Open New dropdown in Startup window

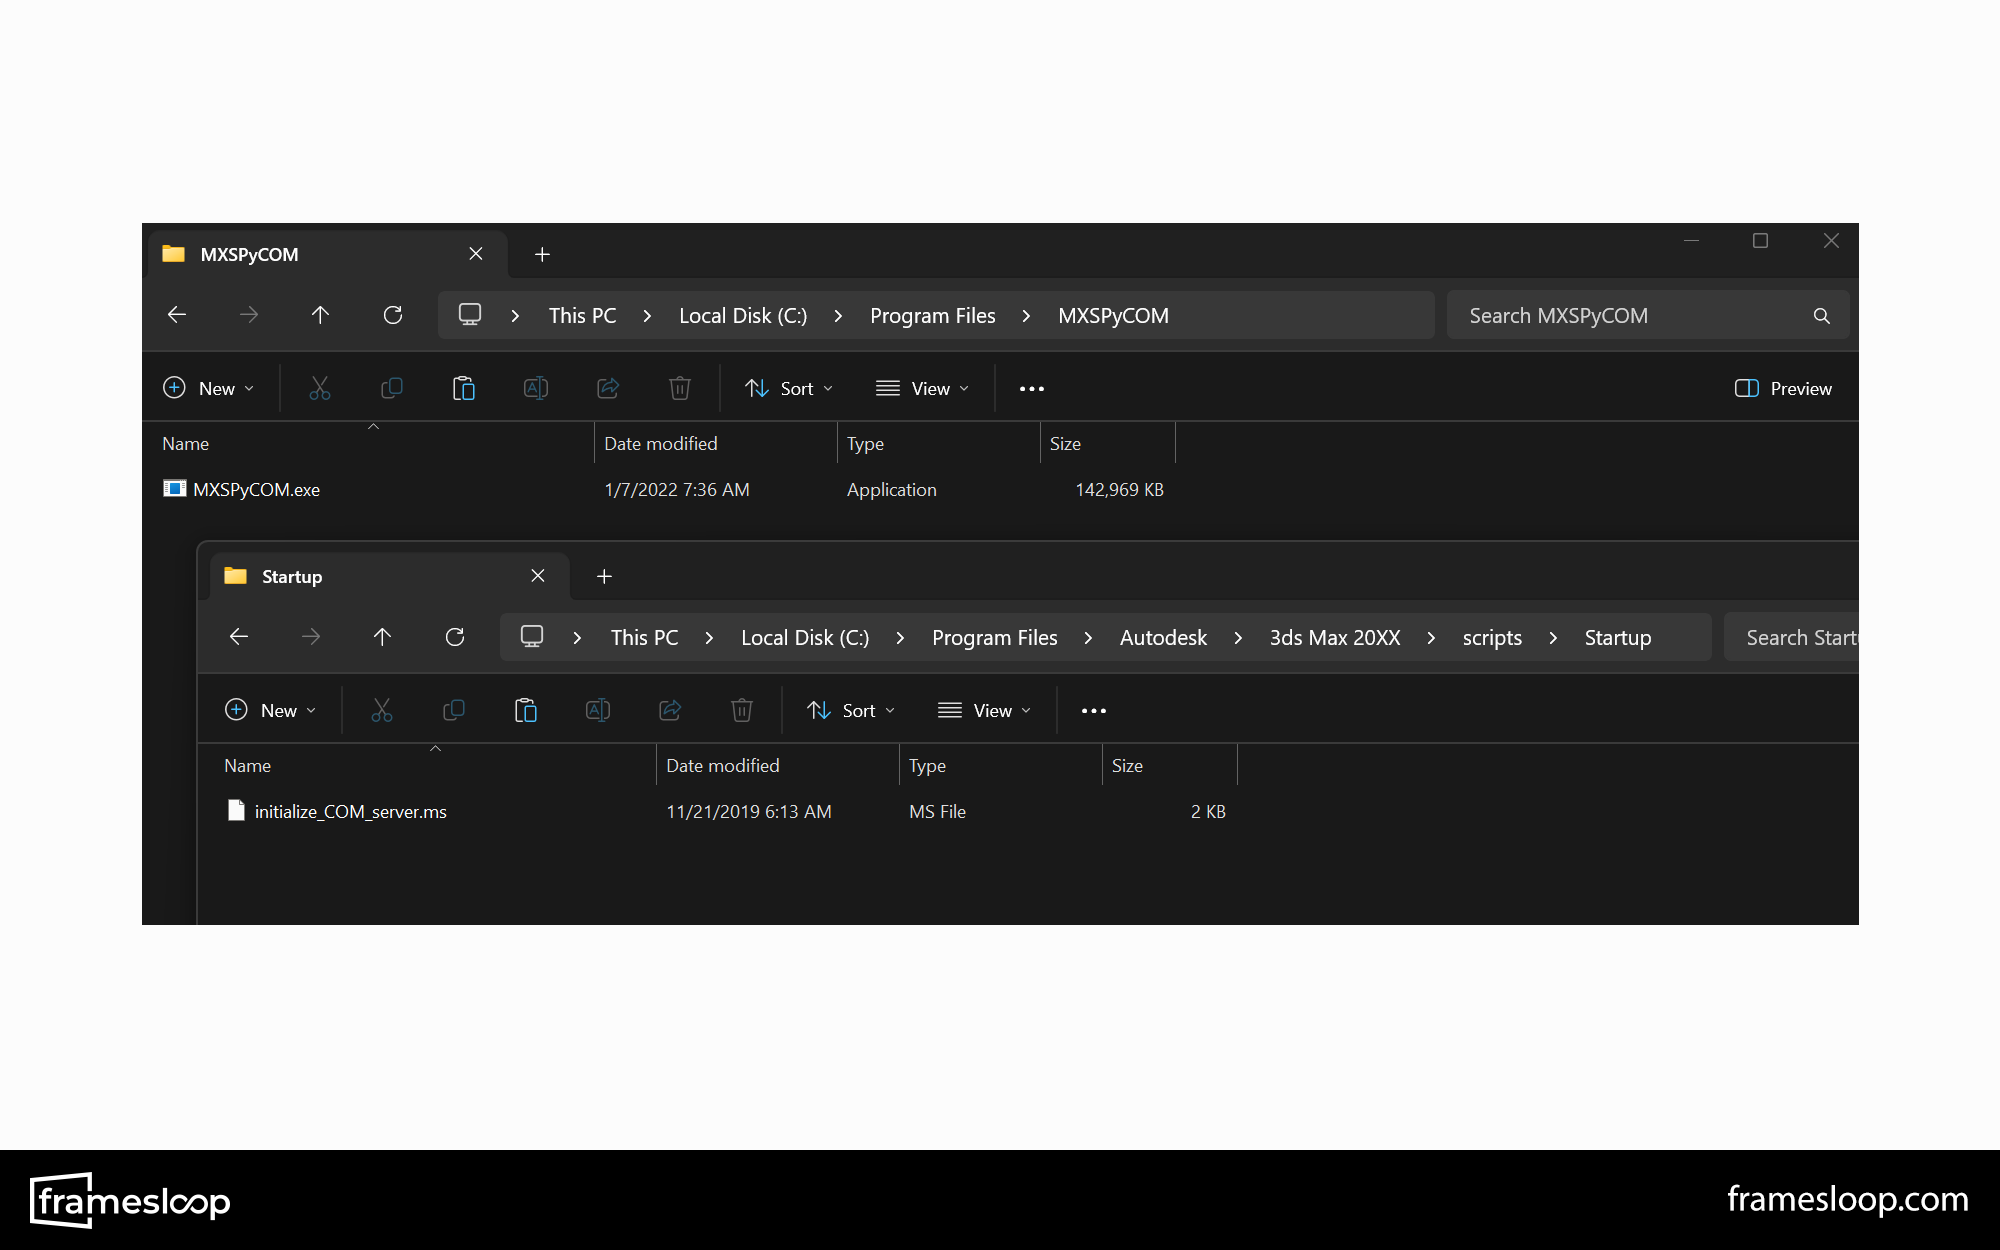271,711
